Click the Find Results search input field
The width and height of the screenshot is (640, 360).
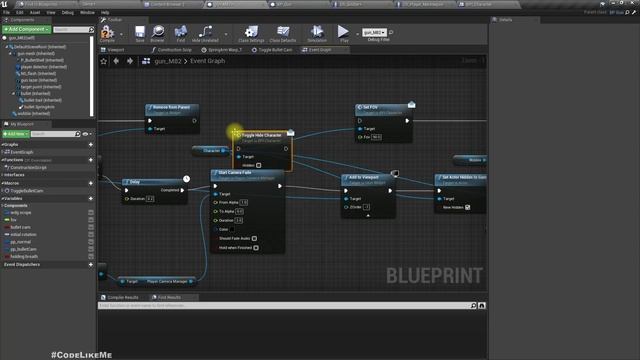coord(284,305)
